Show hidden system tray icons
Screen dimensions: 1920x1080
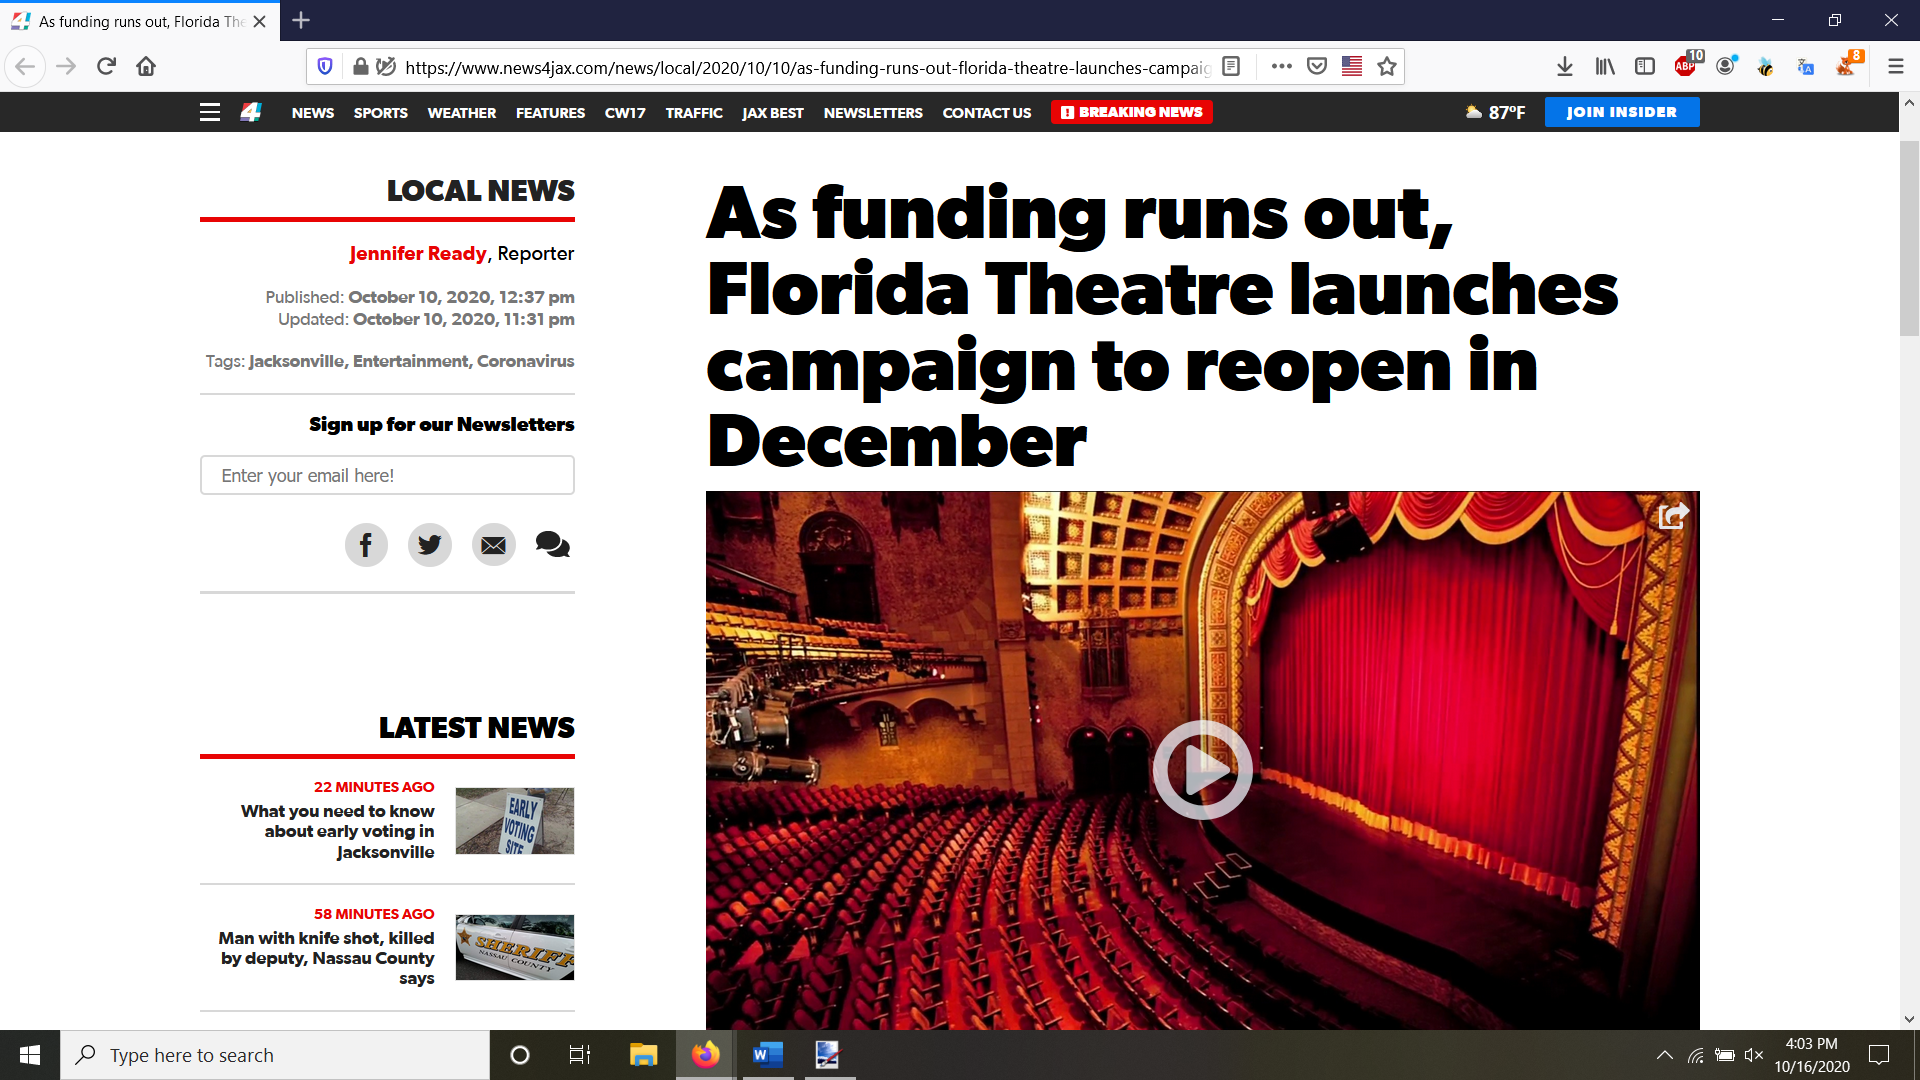coord(1664,1055)
